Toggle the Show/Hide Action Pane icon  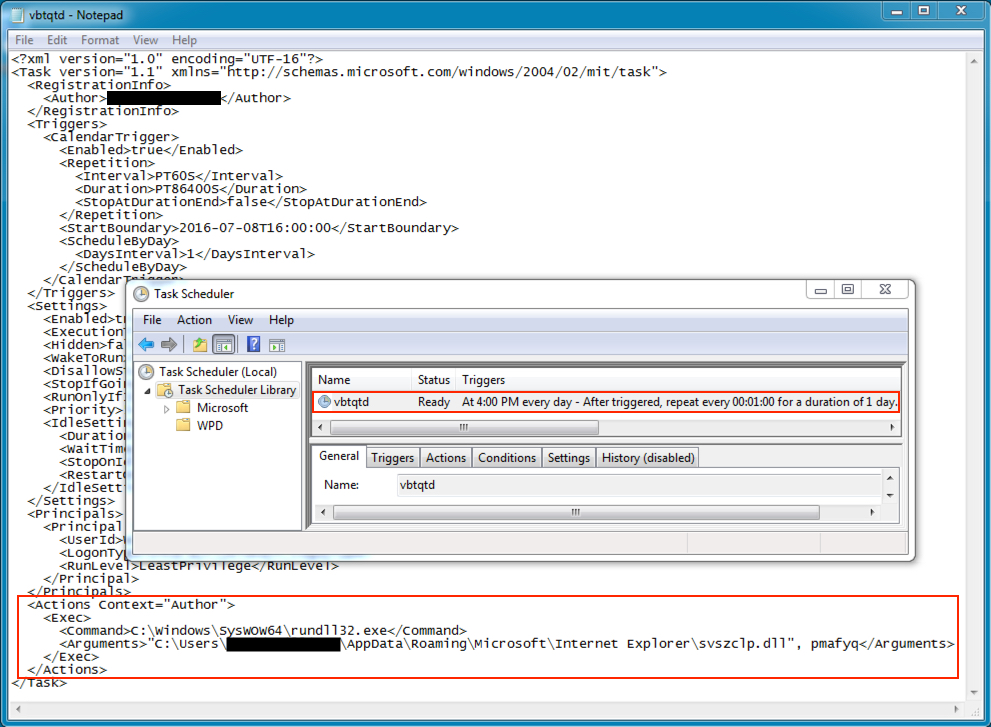[277, 345]
